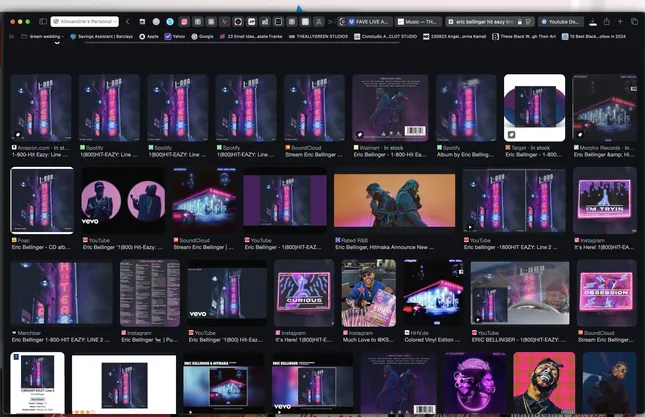The width and height of the screenshot is (645, 417).
Task: Expand the dream wedding bookmarks folder
Action: [x=43, y=36]
